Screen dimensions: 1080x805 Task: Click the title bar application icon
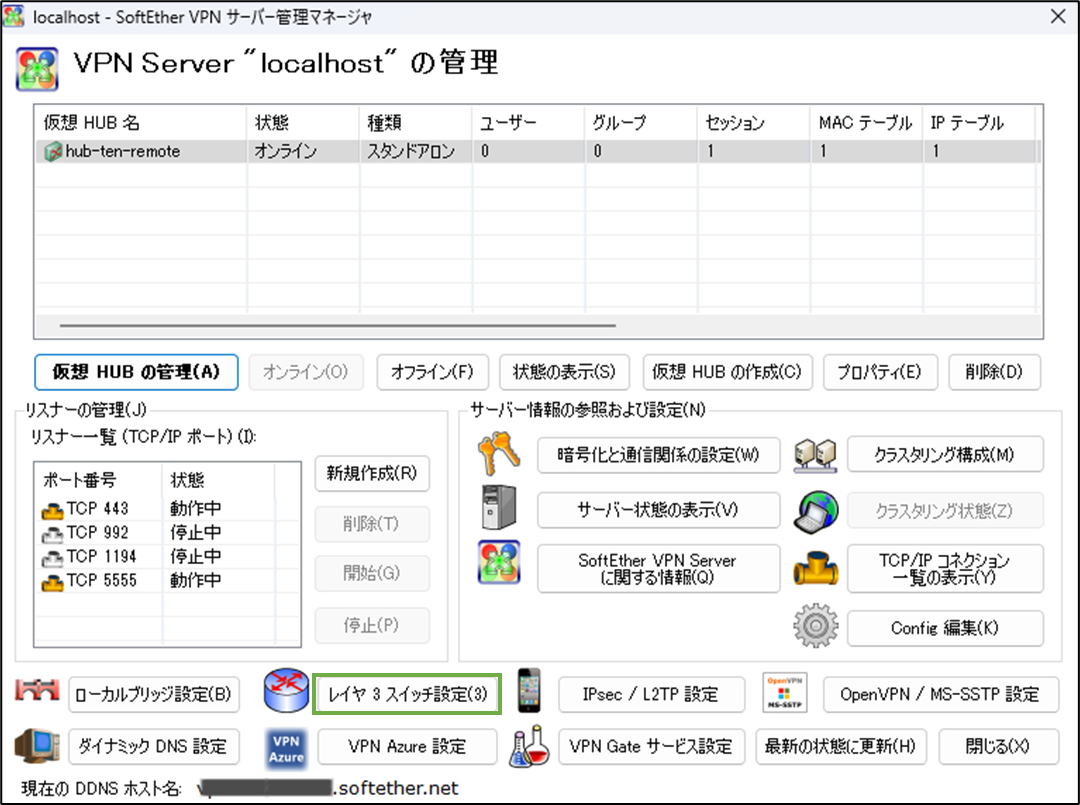[x=13, y=17]
